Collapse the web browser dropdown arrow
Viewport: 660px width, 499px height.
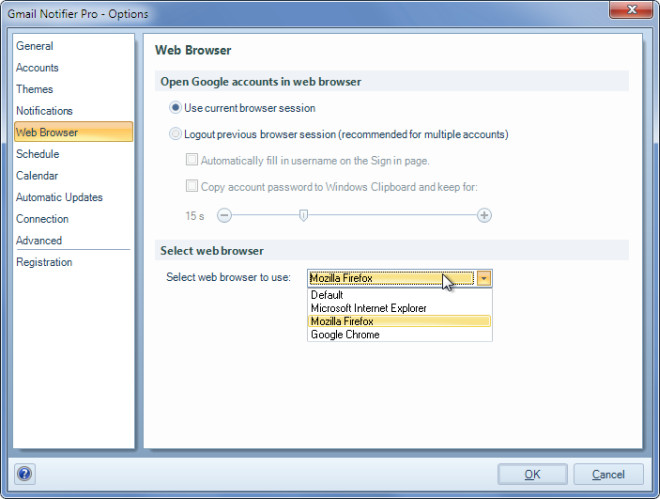pyautogui.click(x=484, y=278)
